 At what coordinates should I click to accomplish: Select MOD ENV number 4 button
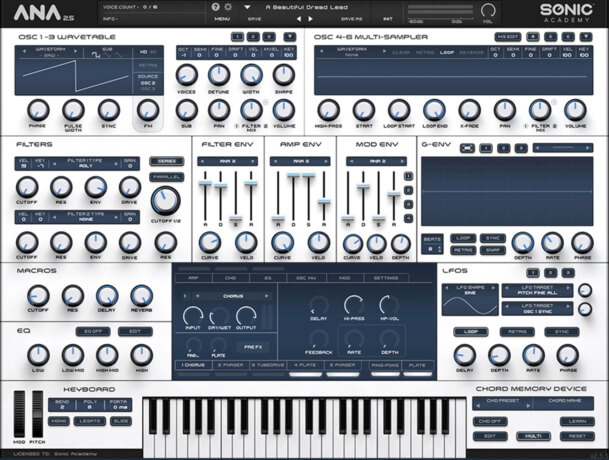pos(408,219)
